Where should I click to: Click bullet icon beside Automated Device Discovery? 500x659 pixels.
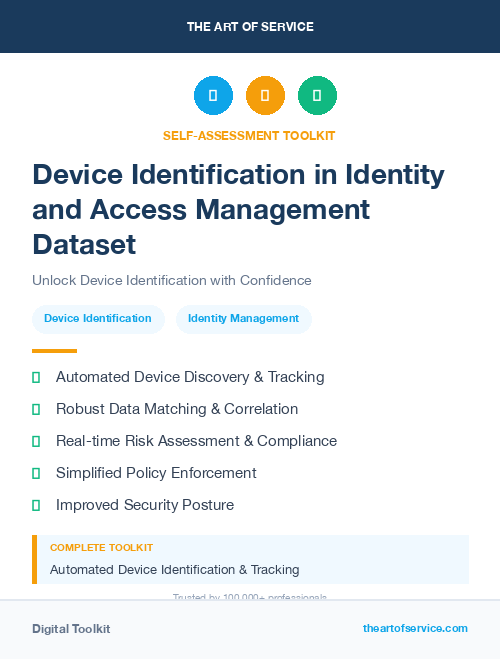(36, 377)
